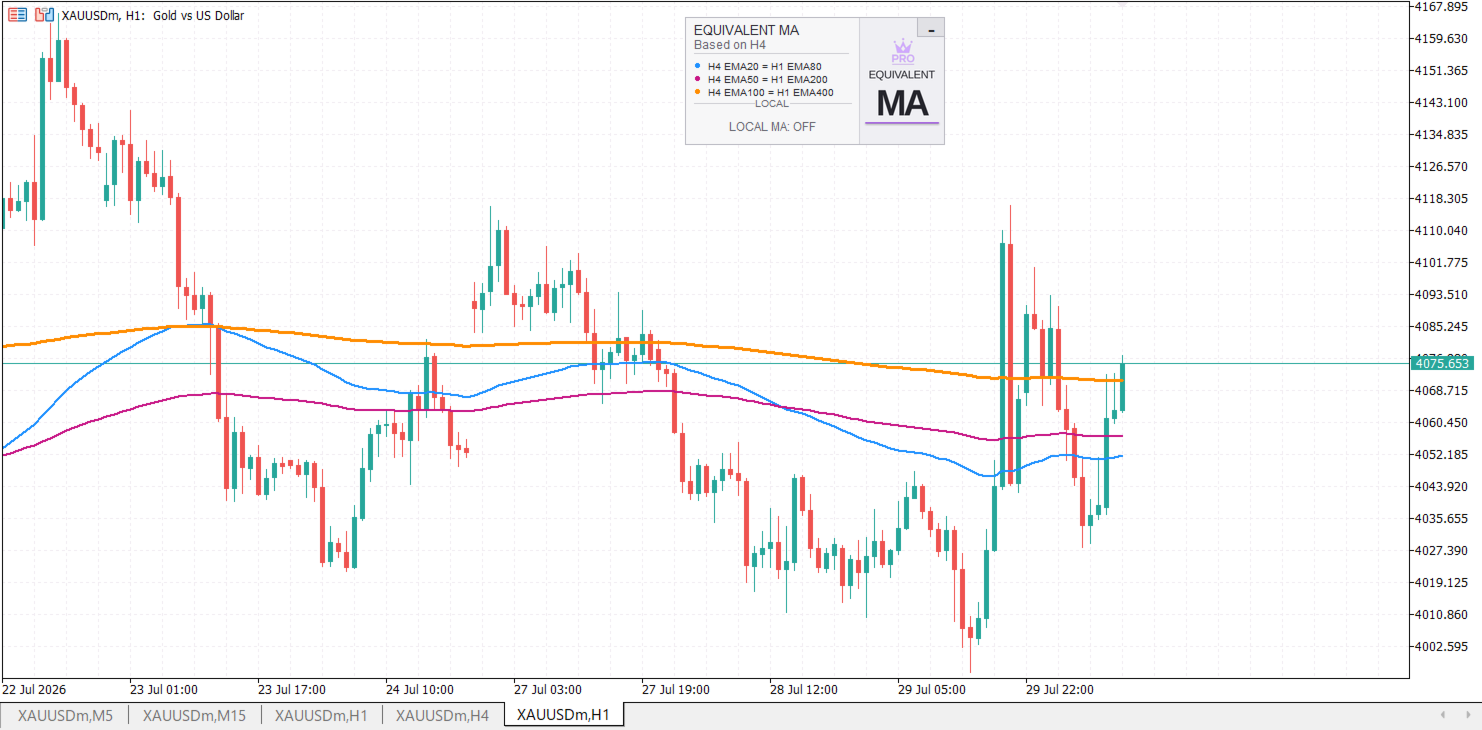Open the Depth of Market icon
Image resolution: width=1482 pixels, height=730 pixels.
pyautogui.click(x=44, y=15)
